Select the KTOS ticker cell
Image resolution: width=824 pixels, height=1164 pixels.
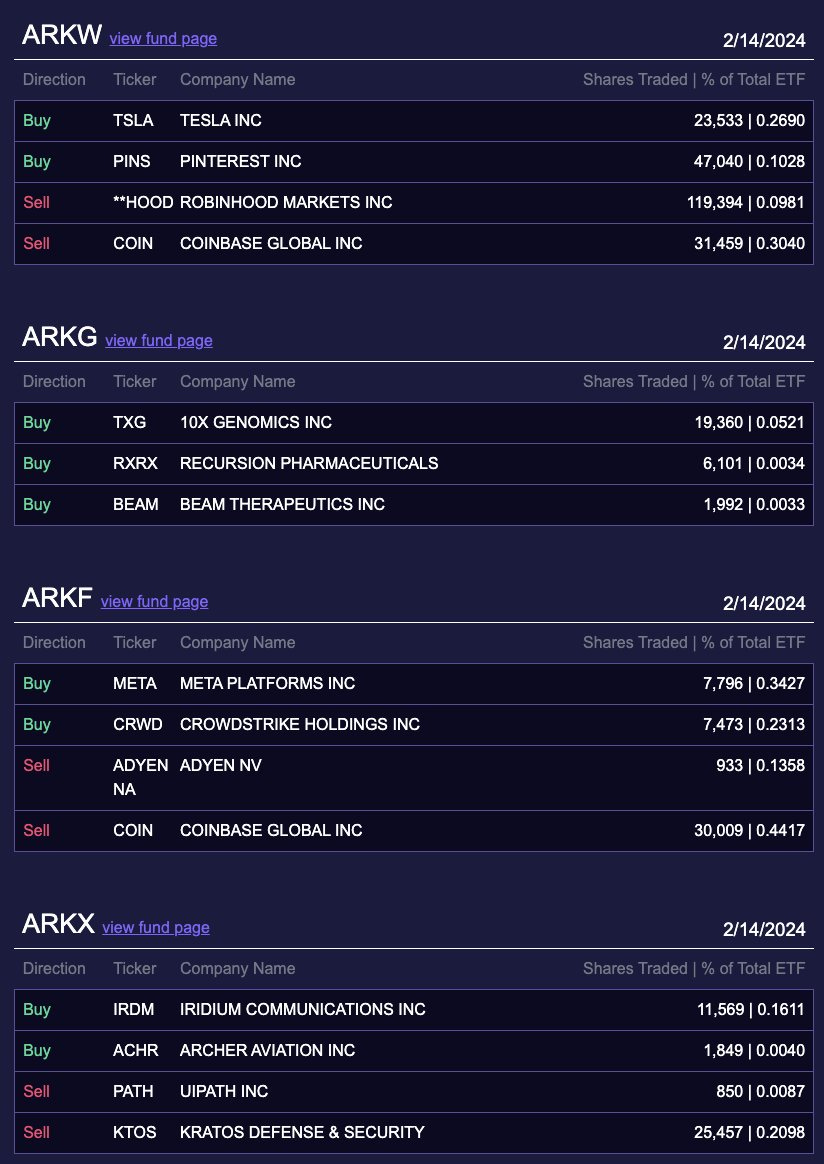pos(134,1132)
